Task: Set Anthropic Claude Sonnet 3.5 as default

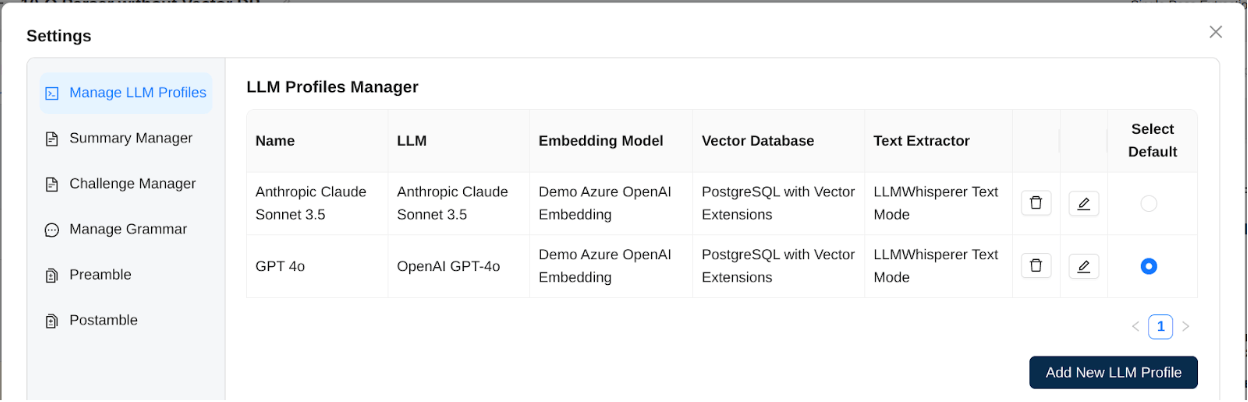Action: (x=1149, y=204)
